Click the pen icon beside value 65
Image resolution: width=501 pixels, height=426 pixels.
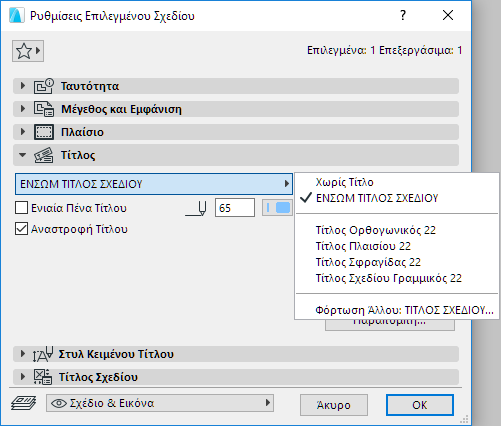(x=196, y=208)
